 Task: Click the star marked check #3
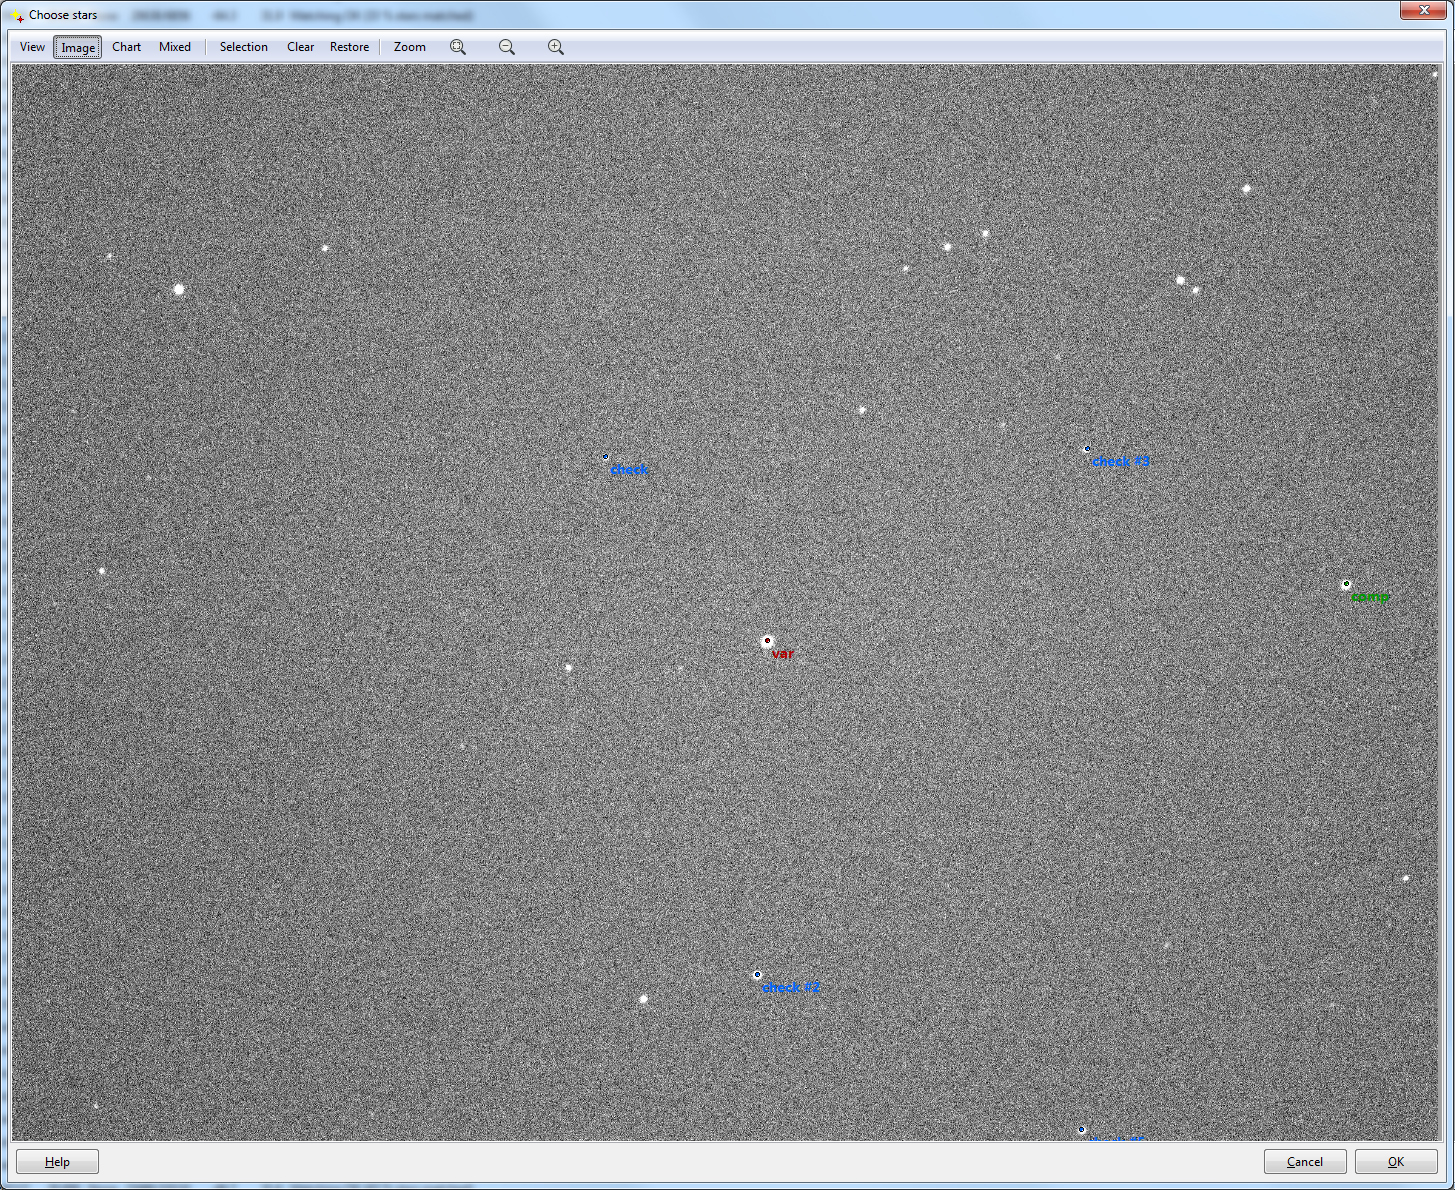click(x=1087, y=450)
